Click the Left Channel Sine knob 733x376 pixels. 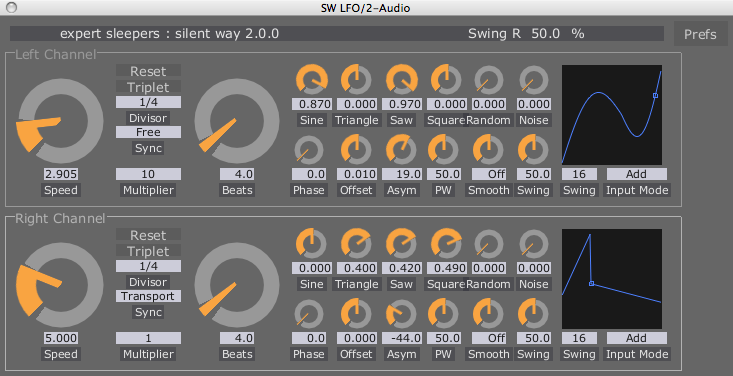(311, 80)
